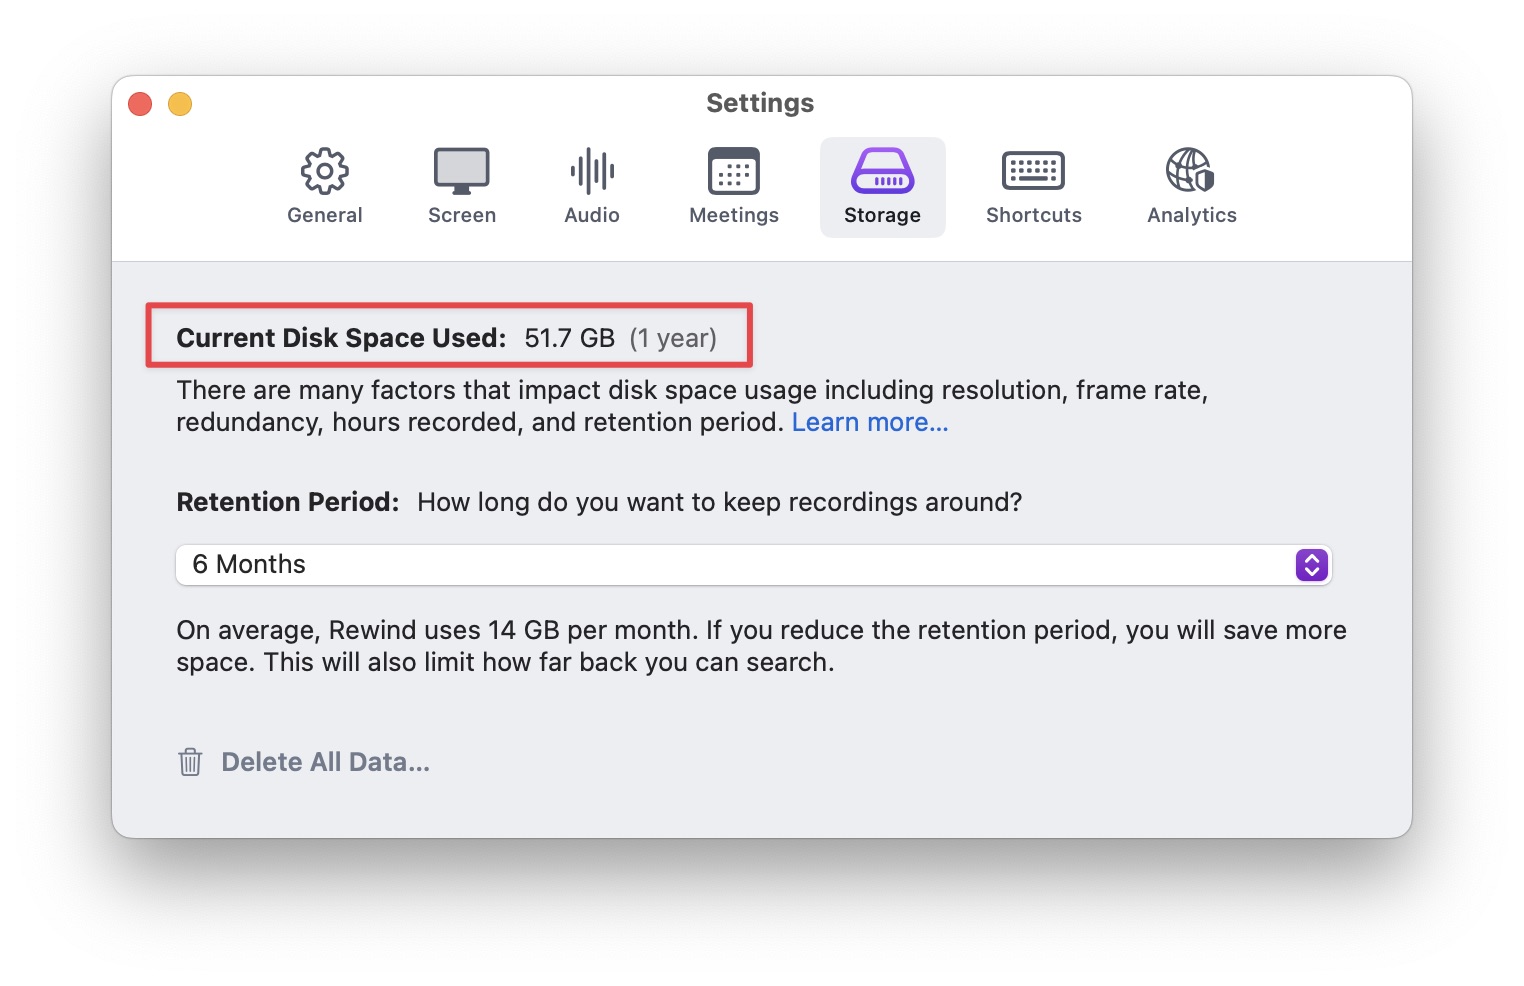
Task: Click the trash can icon
Action: [190, 762]
